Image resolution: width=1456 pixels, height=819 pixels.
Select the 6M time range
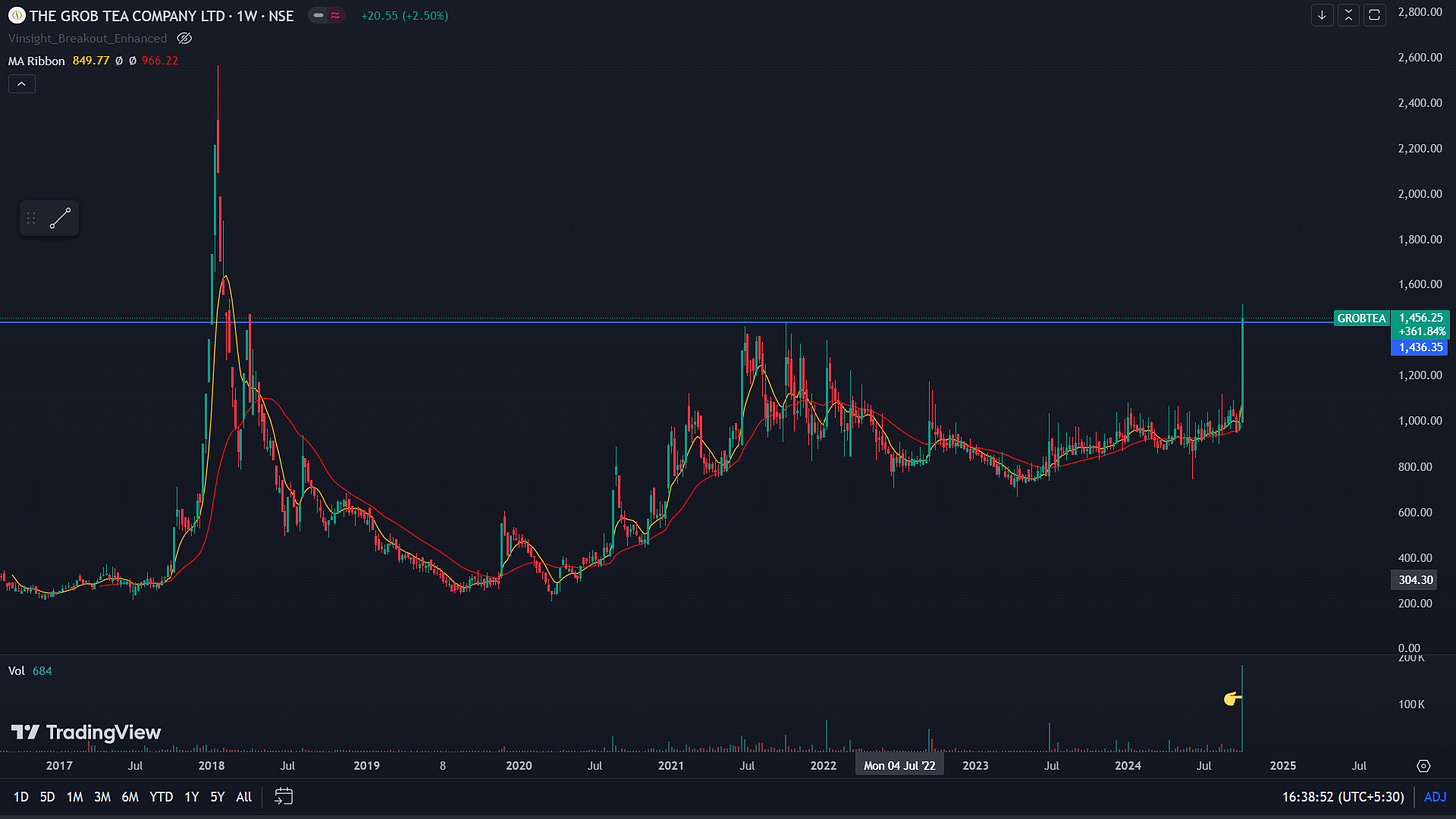130,797
